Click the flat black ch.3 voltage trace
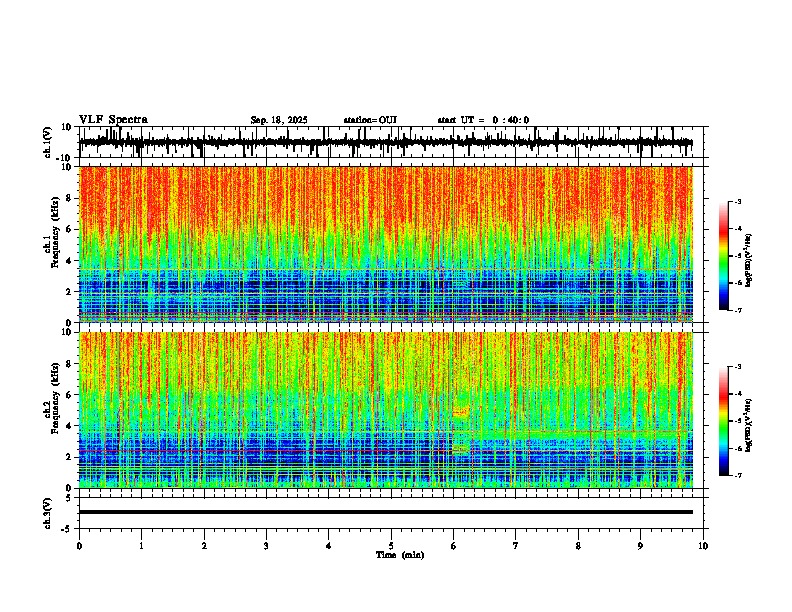Image resolution: width=792 pixels, height=612 pixels. pyautogui.click(x=386, y=512)
